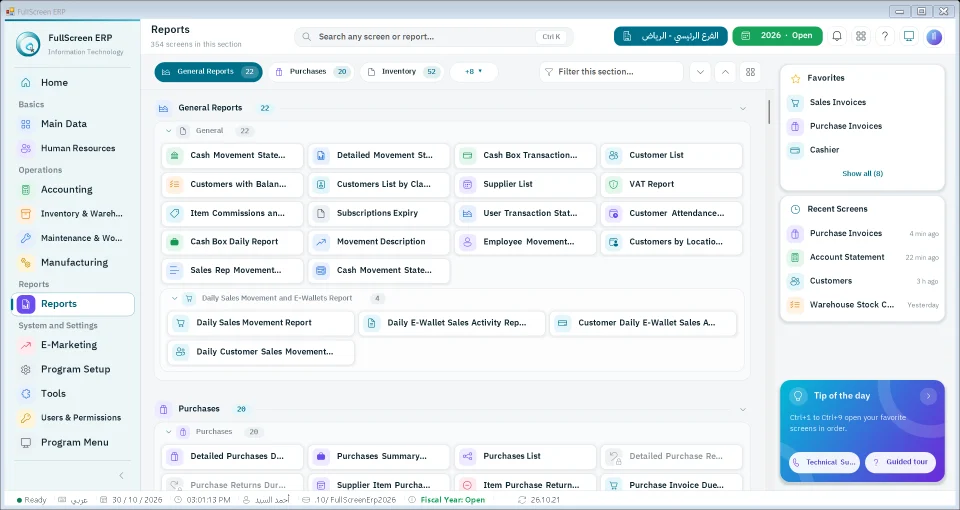The width and height of the screenshot is (960, 510).
Task: Open the +8 more categories dropdown
Action: coord(474,72)
